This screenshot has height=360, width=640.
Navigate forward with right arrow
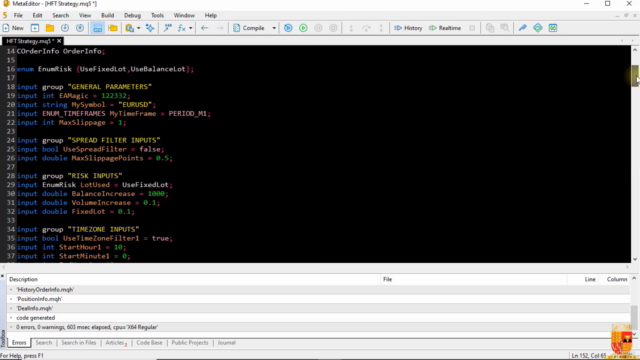tap(220, 28)
